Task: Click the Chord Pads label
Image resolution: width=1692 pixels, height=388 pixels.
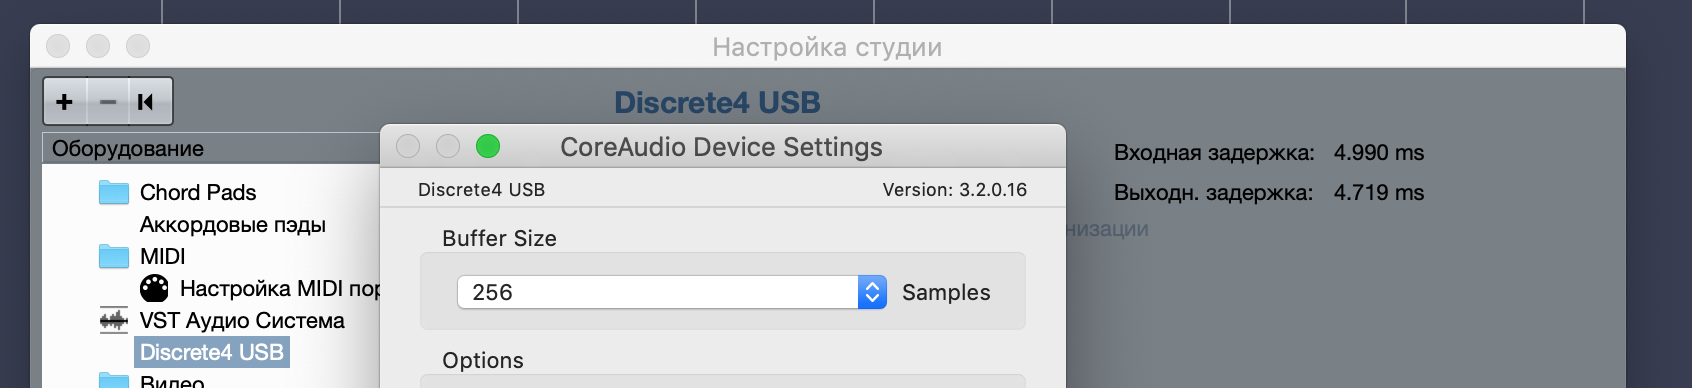Action: [198, 192]
